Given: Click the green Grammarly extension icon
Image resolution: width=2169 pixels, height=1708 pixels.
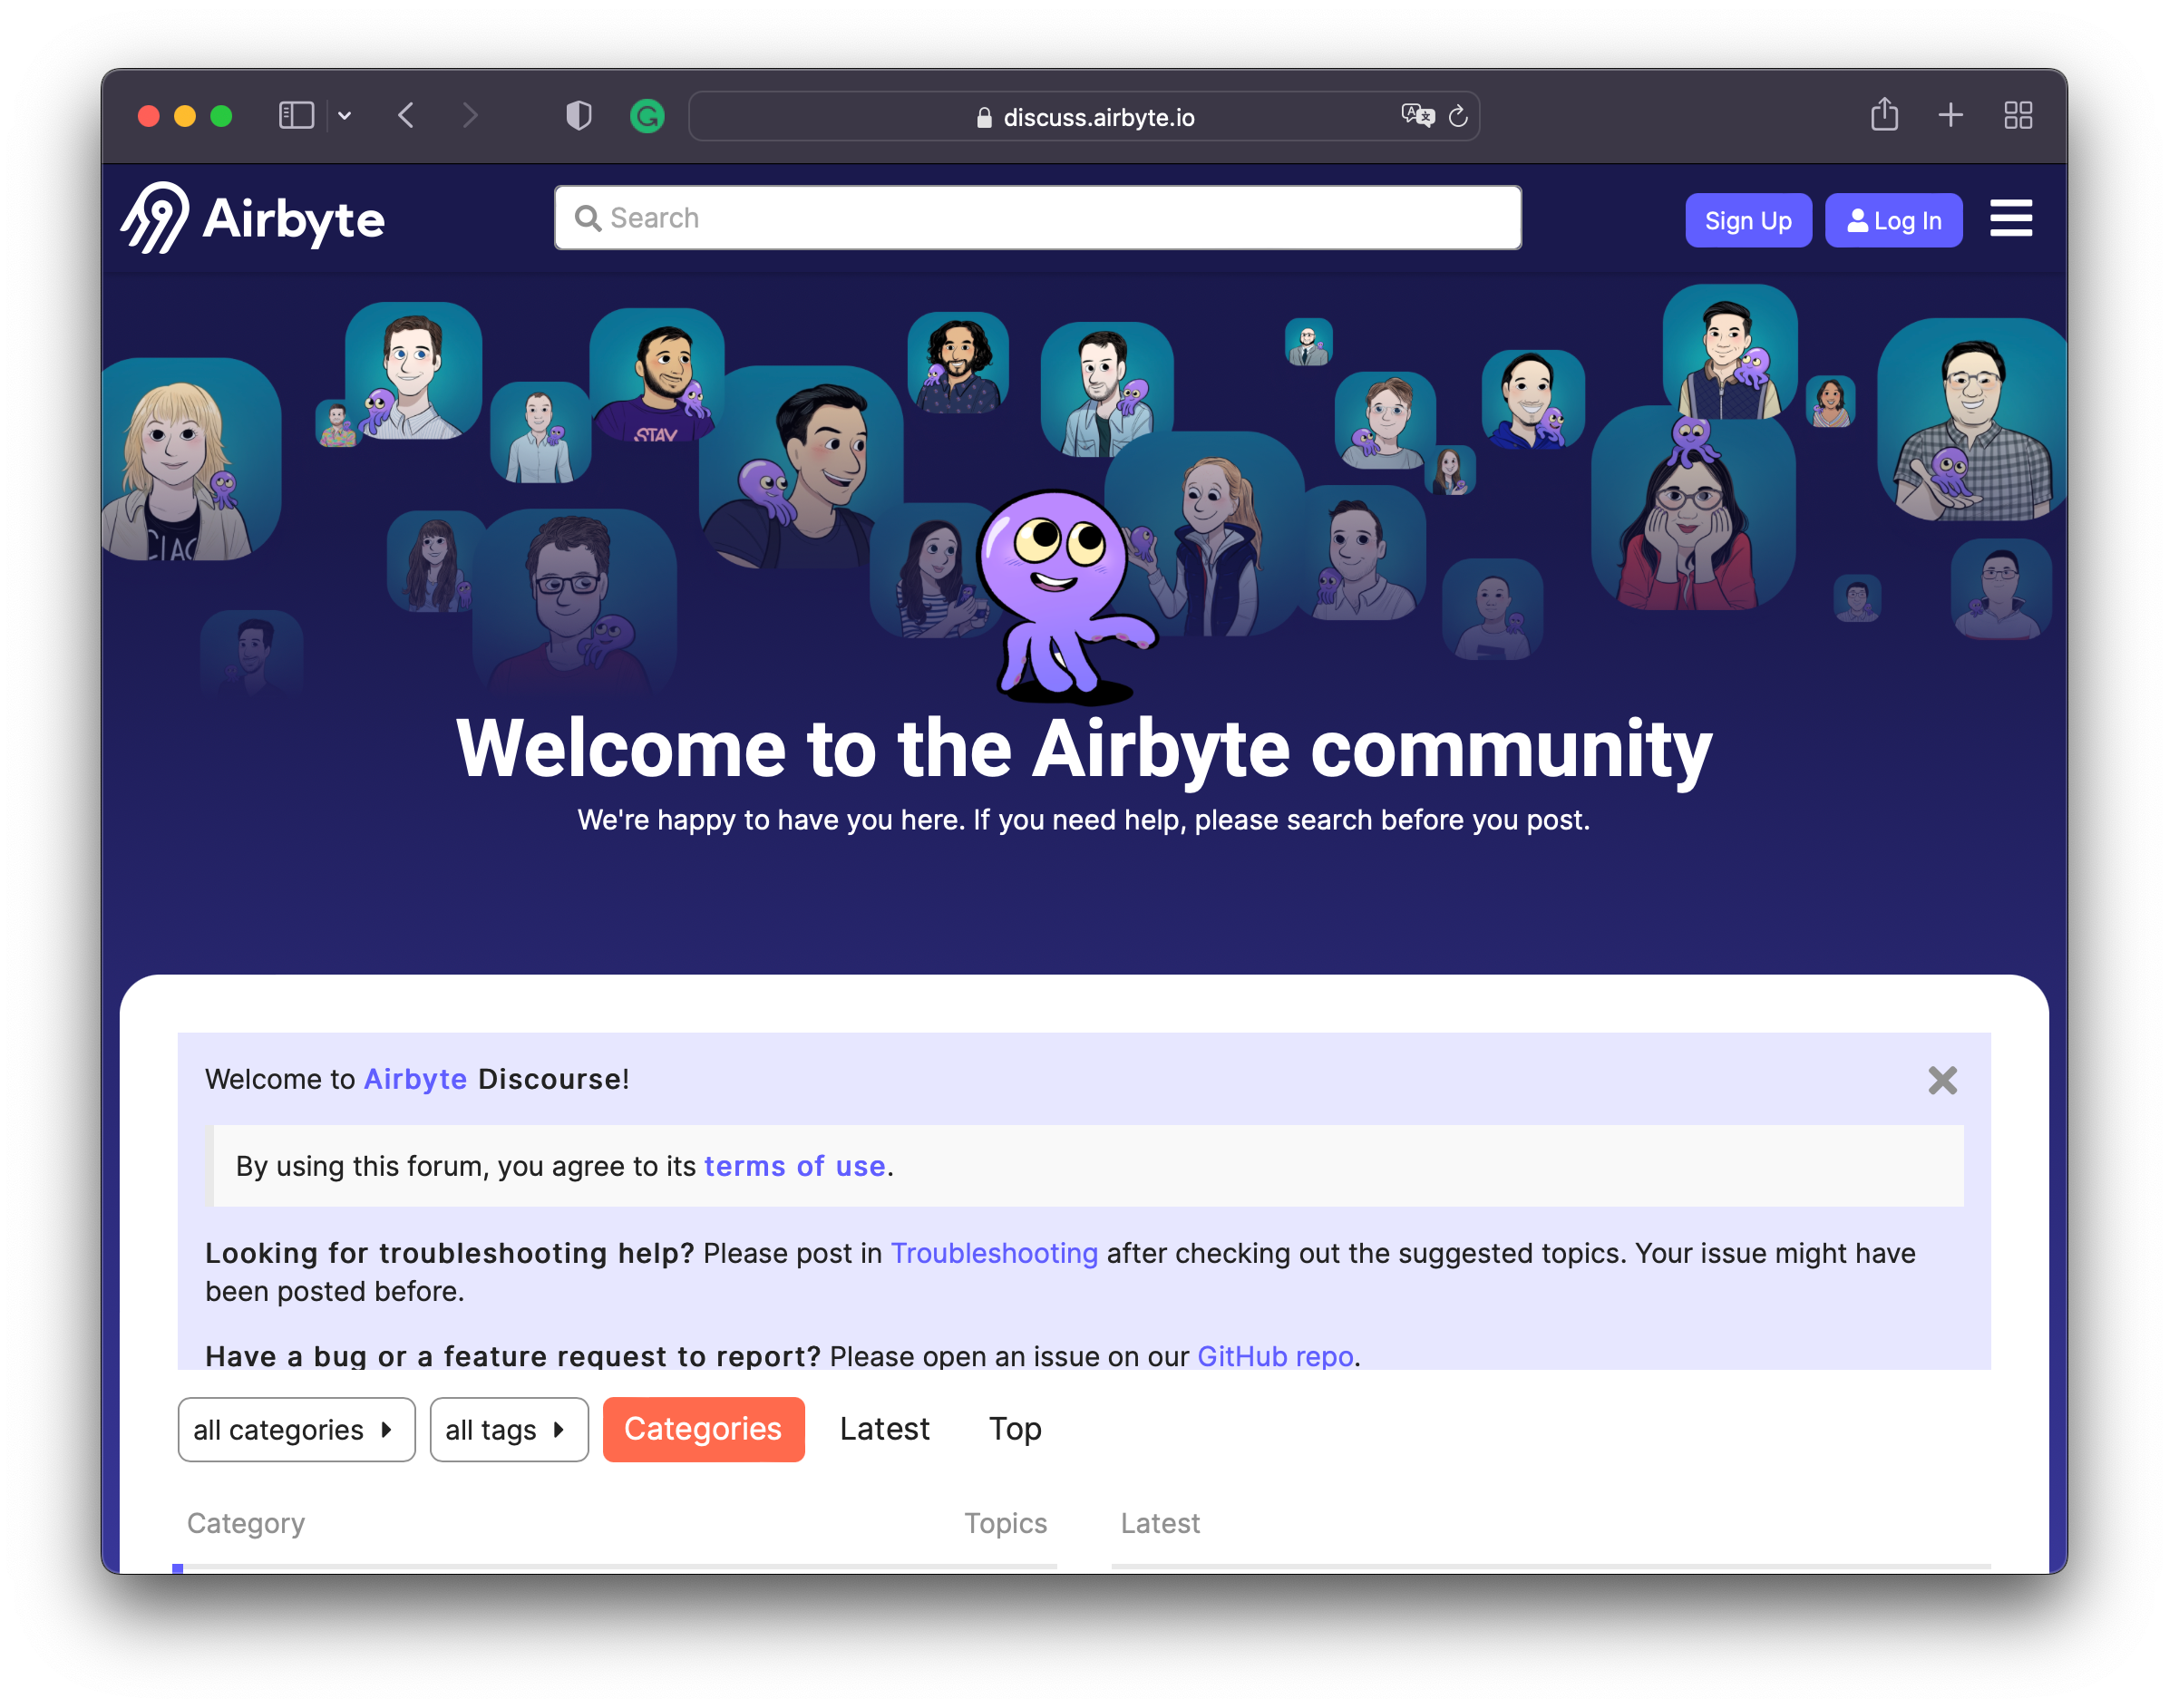Looking at the screenshot, I should 647,117.
